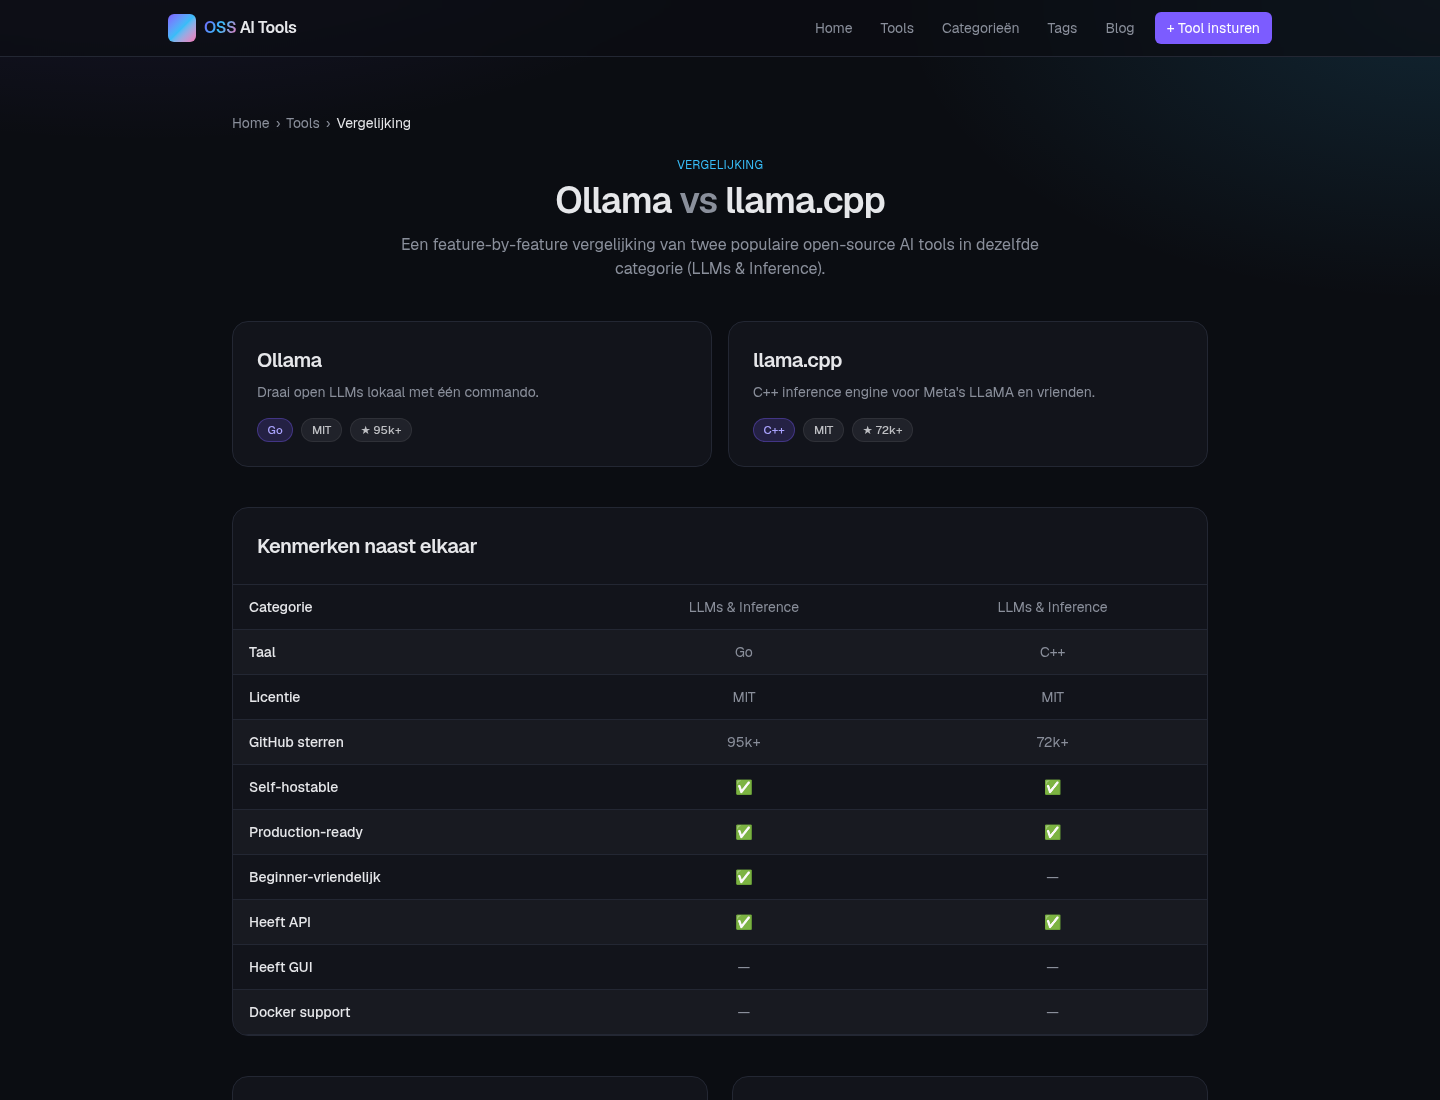1440x1100 pixels.
Task: Click the Taal row label
Action: click(x=262, y=652)
